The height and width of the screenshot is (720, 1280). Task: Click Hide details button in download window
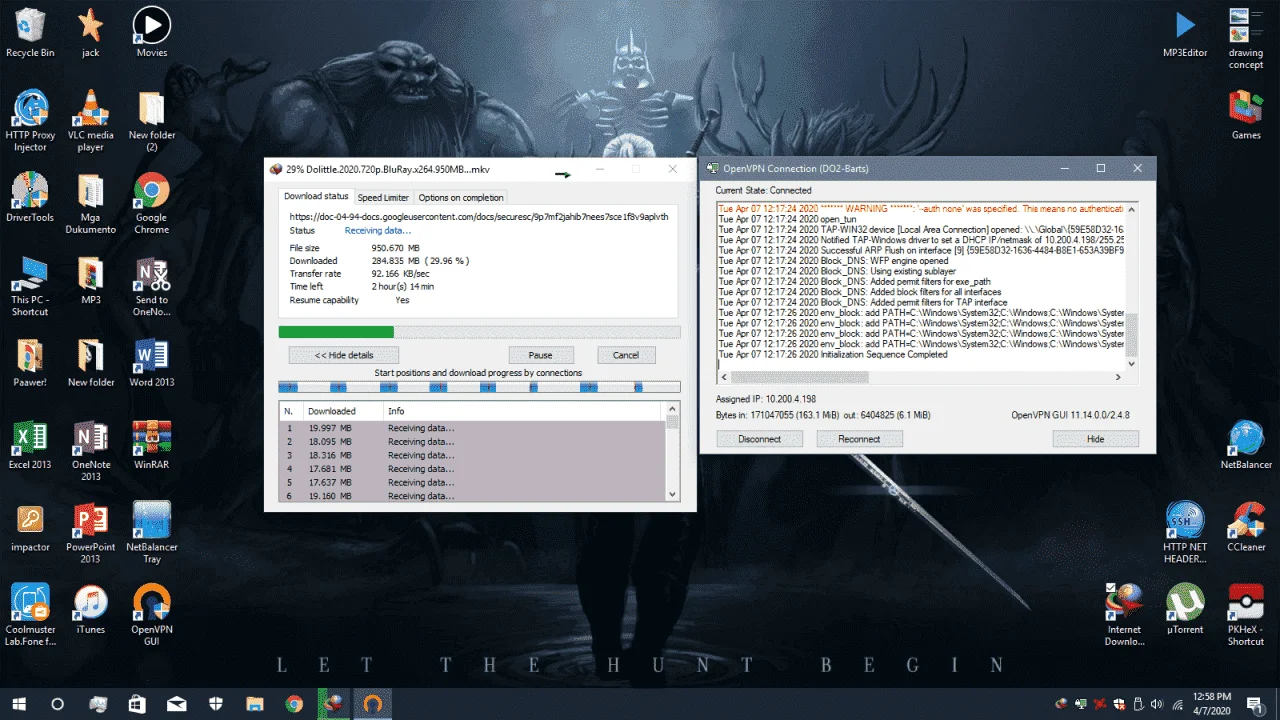click(344, 355)
